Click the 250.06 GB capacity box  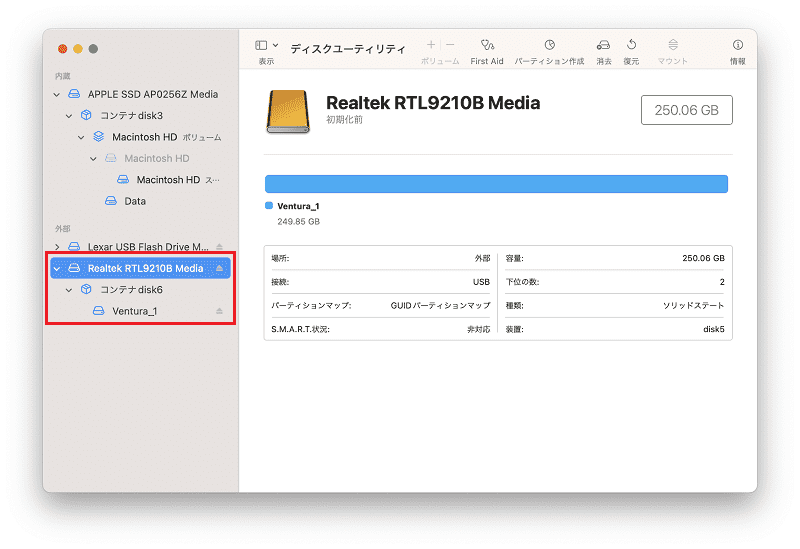687,110
